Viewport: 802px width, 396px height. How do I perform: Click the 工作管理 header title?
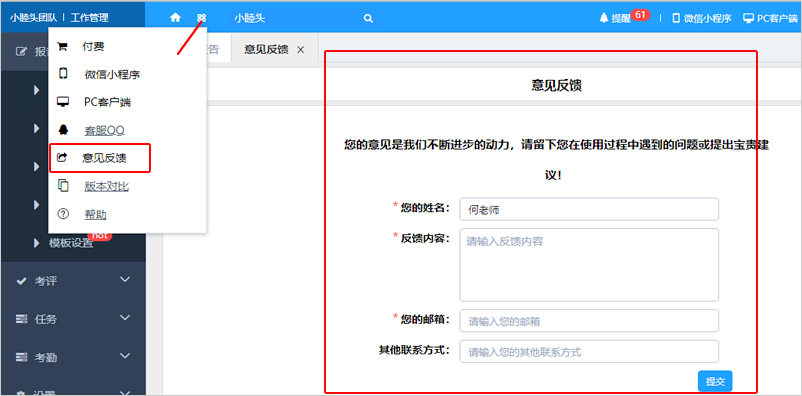tap(90, 18)
